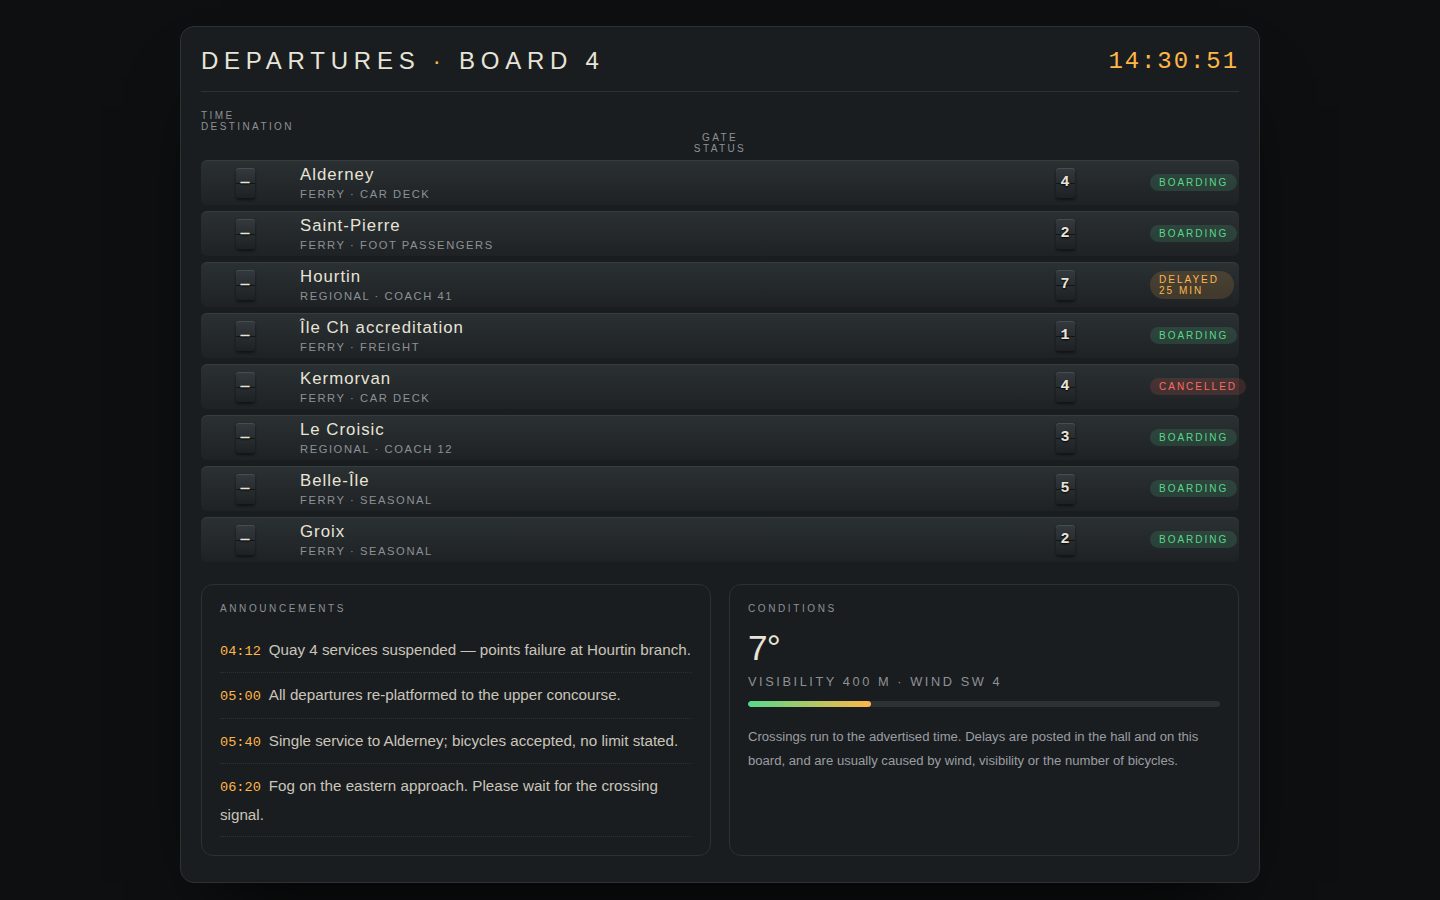Click the 04:12 announcement timestamp
Viewport: 1440px width, 900px height.
[x=240, y=651]
